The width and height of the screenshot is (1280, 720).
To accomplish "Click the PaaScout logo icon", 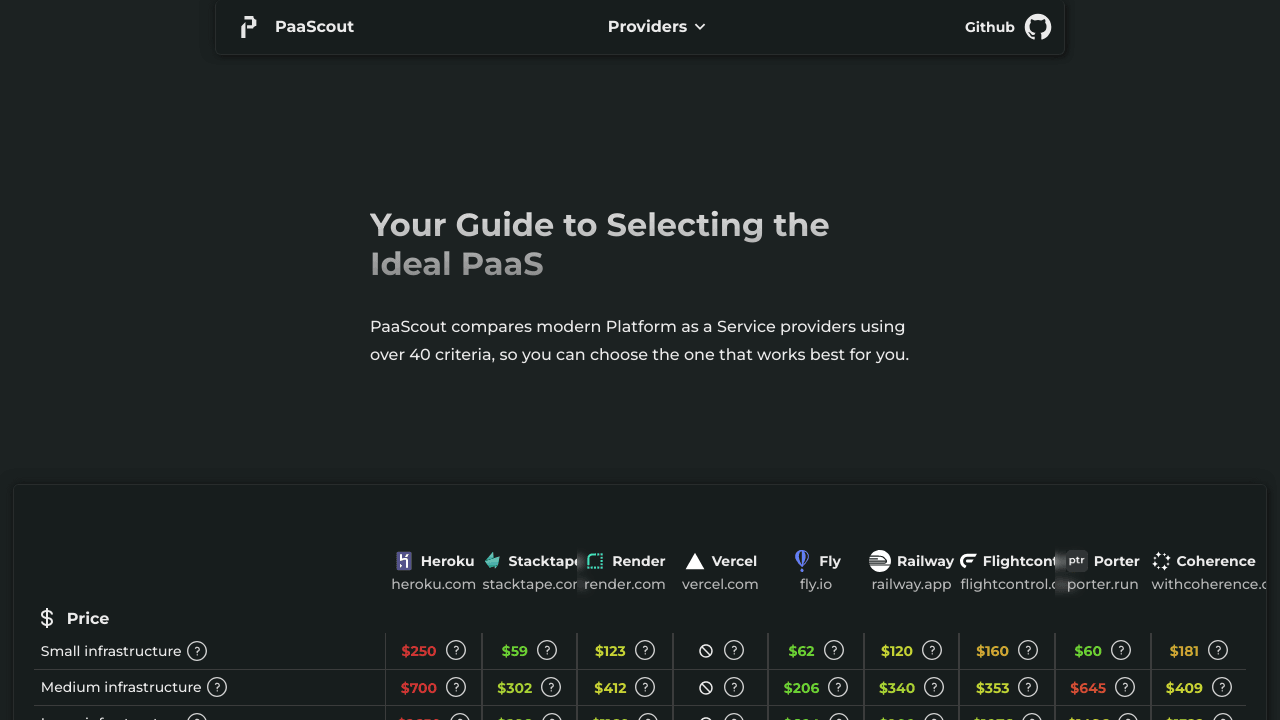I will (248, 27).
